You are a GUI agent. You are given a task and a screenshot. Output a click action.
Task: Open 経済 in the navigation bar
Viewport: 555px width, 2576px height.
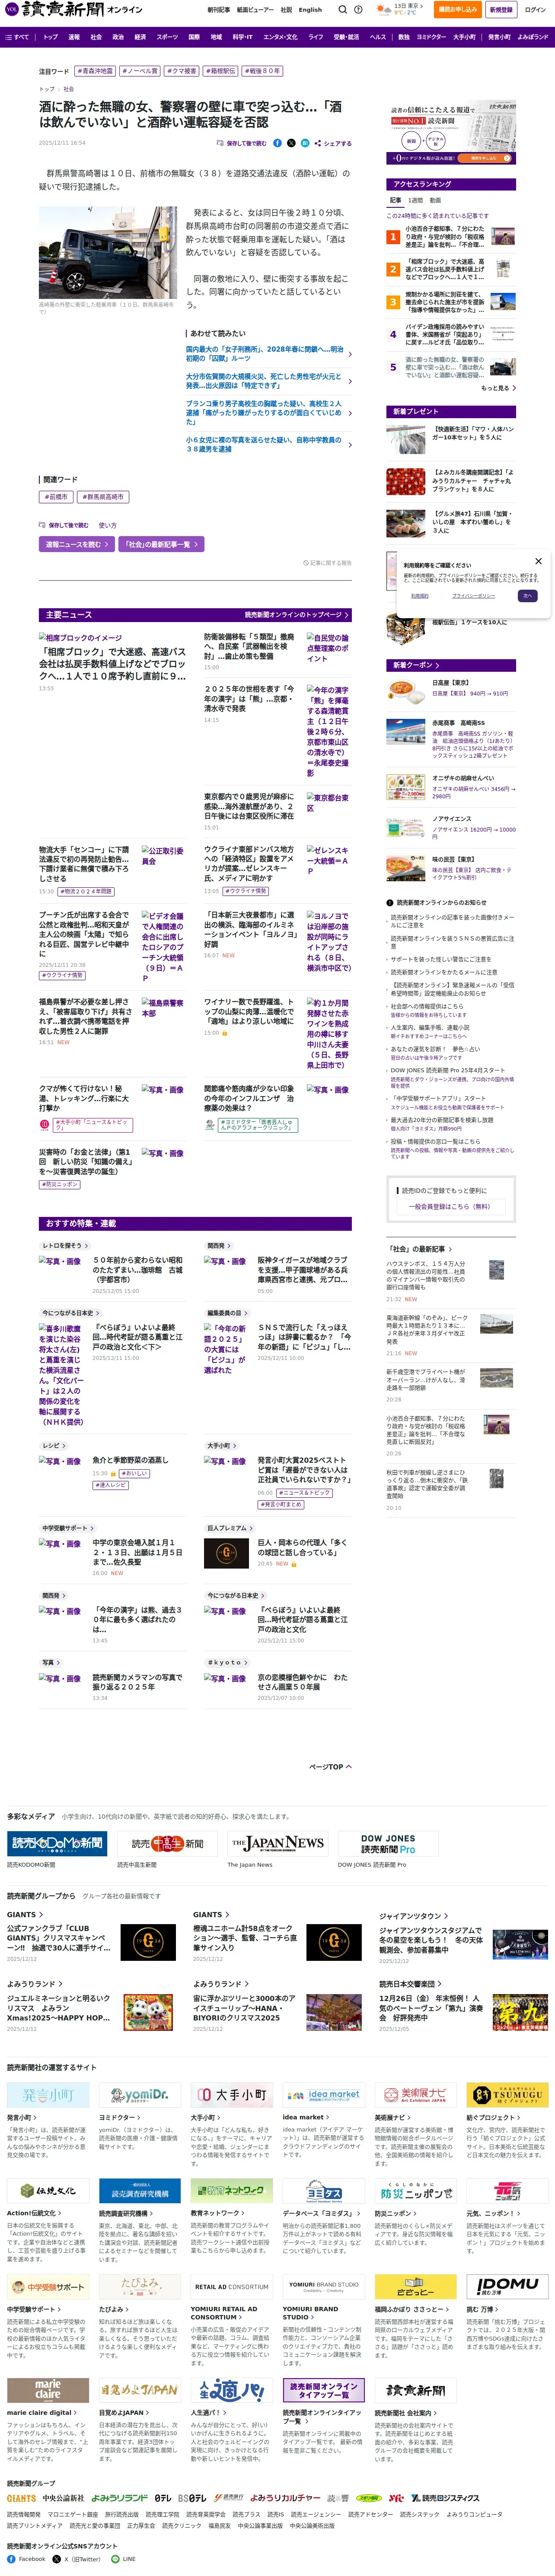(x=140, y=37)
